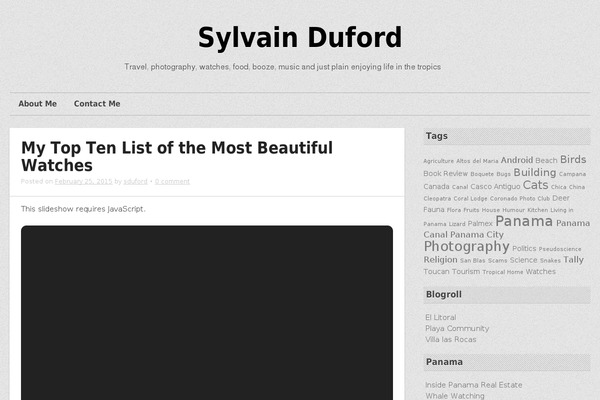Click the Blogroll sidebar heading
Image resolution: width=600 pixels, height=400 pixels.
click(443, 294)
